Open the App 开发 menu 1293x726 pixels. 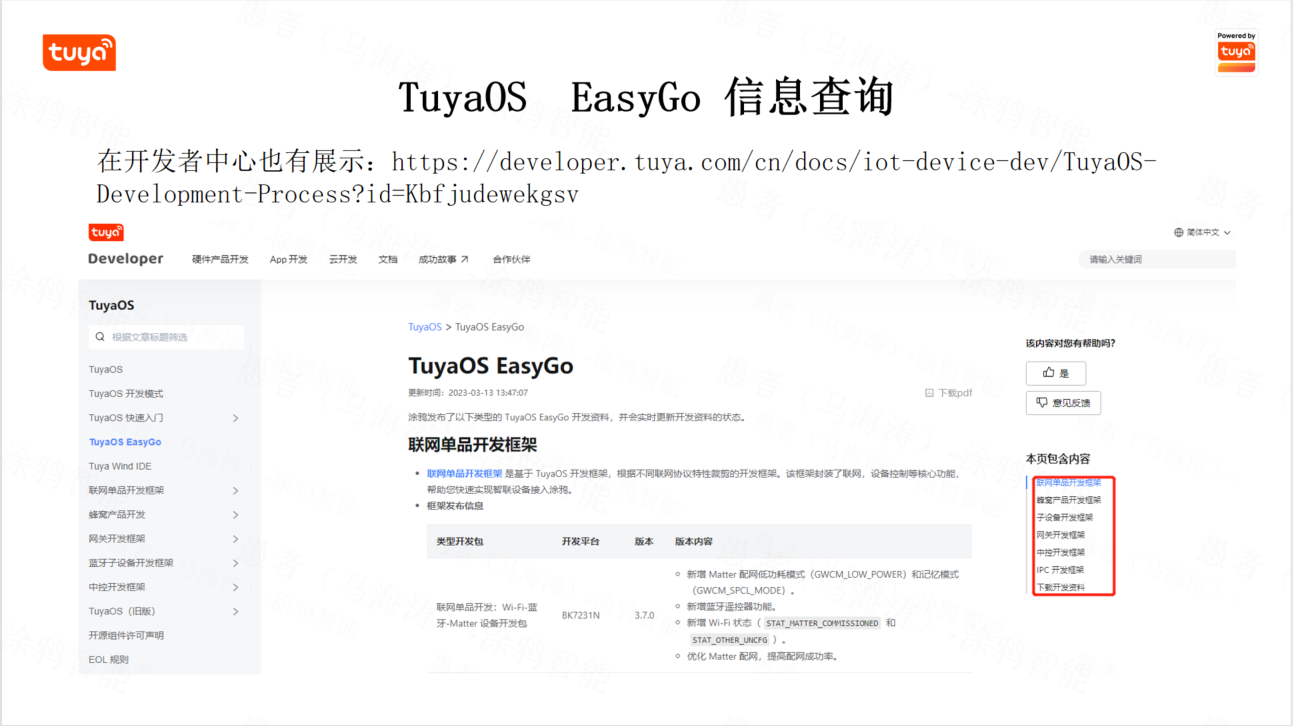point(289,259)
